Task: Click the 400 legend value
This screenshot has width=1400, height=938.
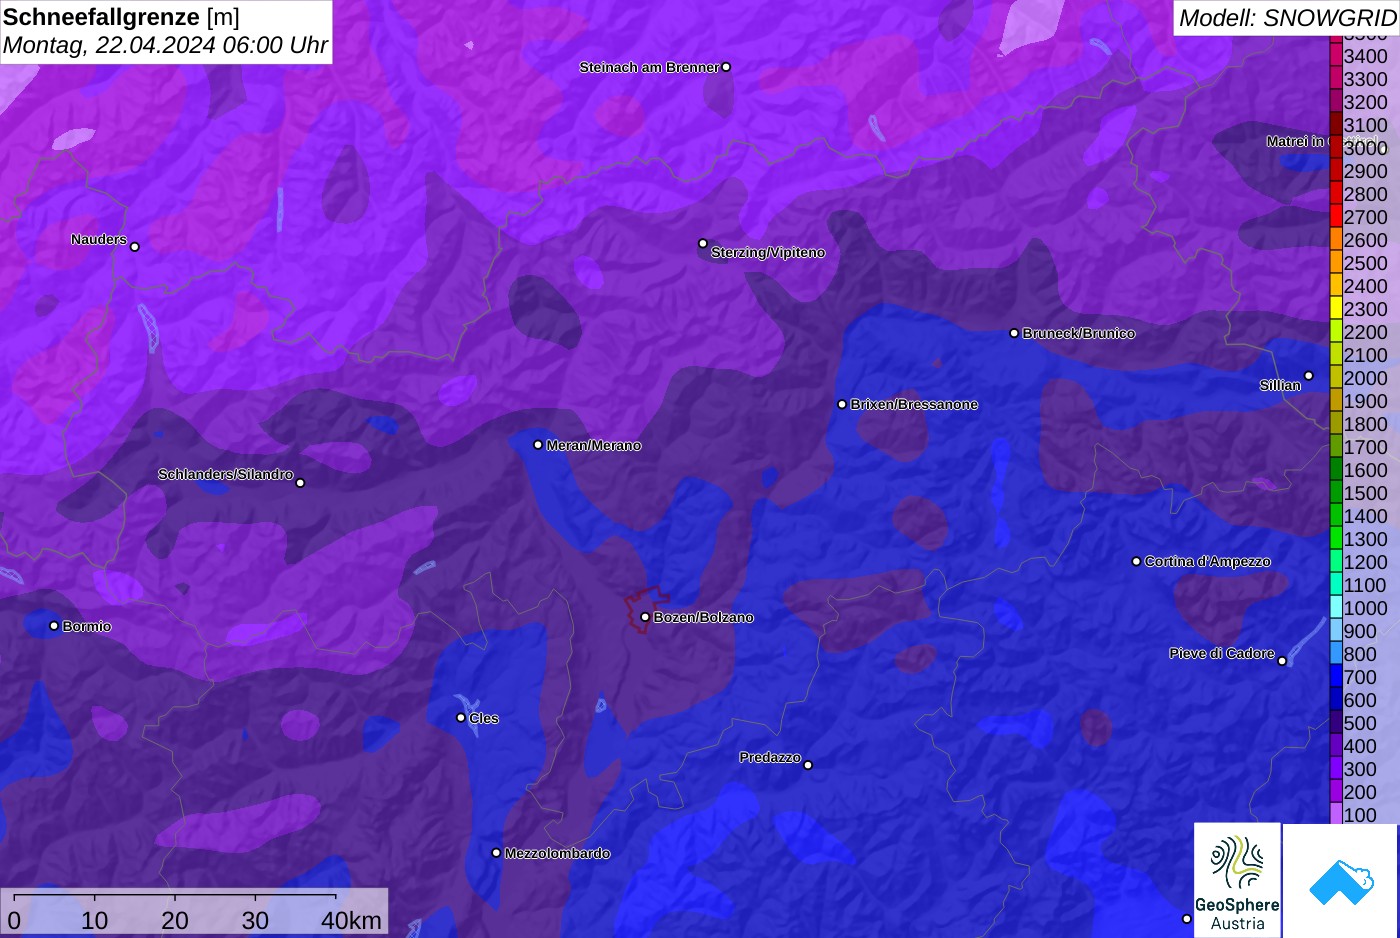Action: [x=1360, y=746]
